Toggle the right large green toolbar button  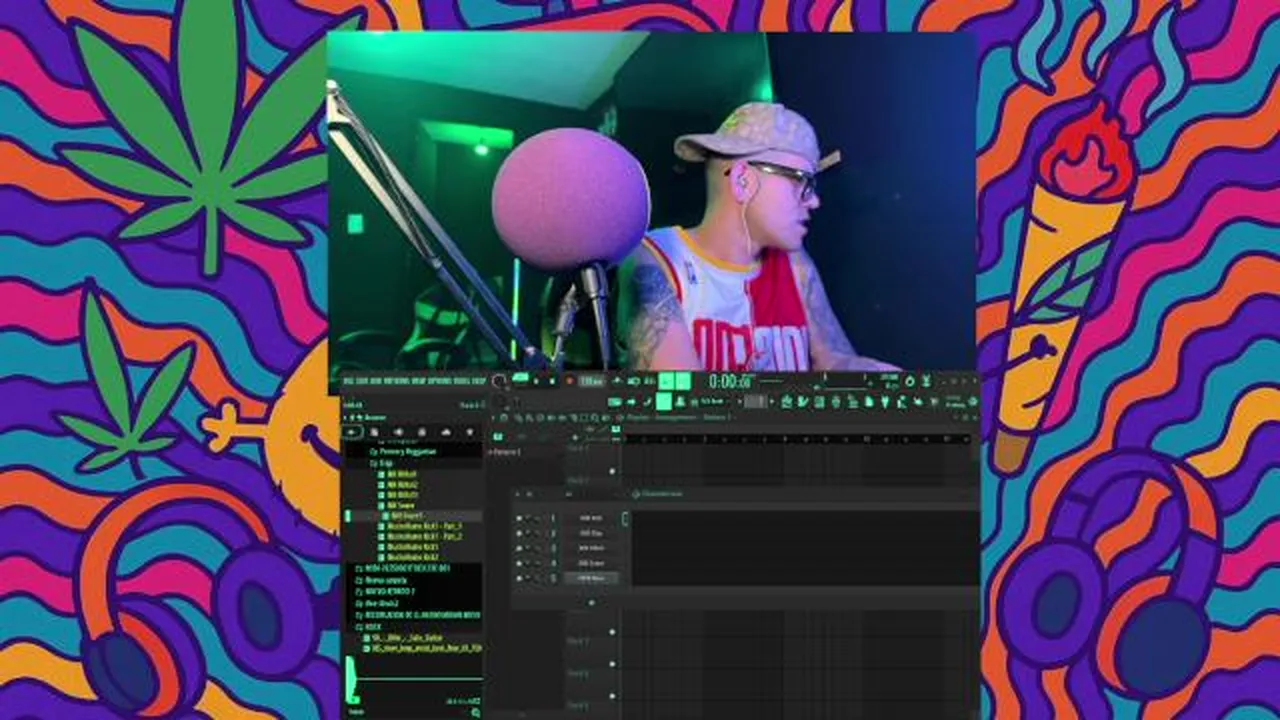(x=683, y=380)
